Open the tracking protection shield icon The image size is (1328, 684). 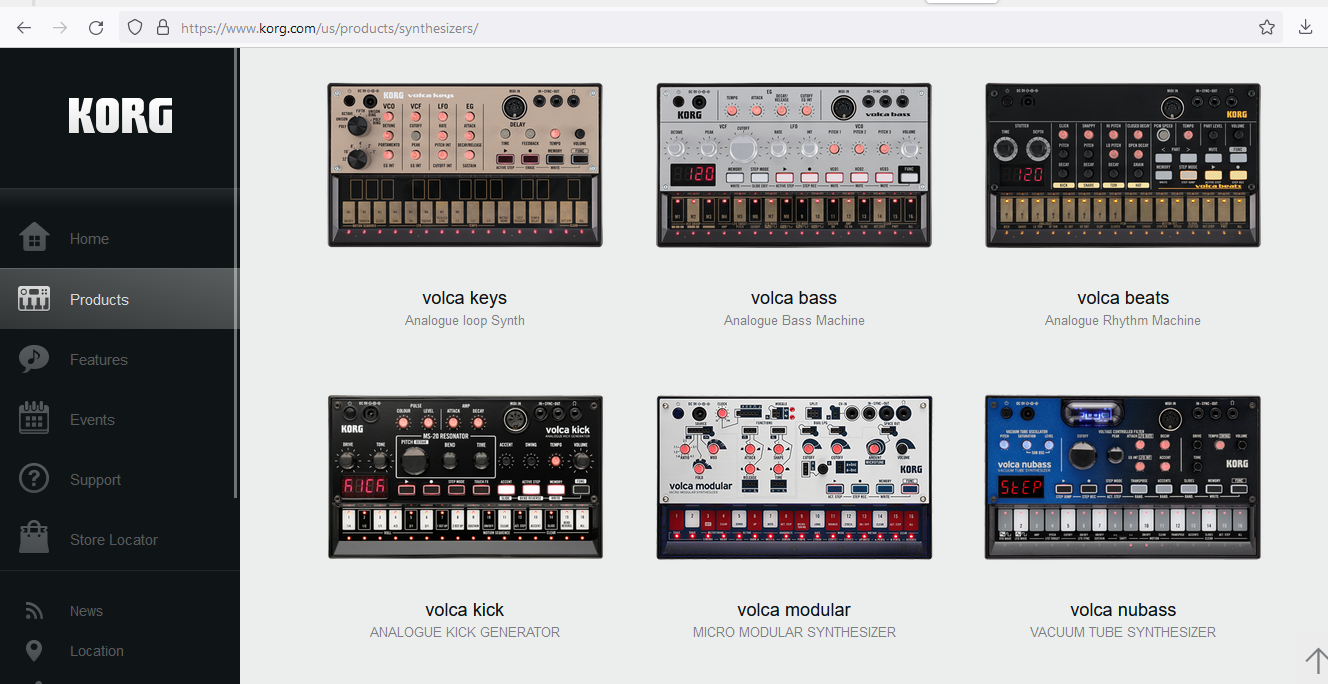tap(135, 28)
